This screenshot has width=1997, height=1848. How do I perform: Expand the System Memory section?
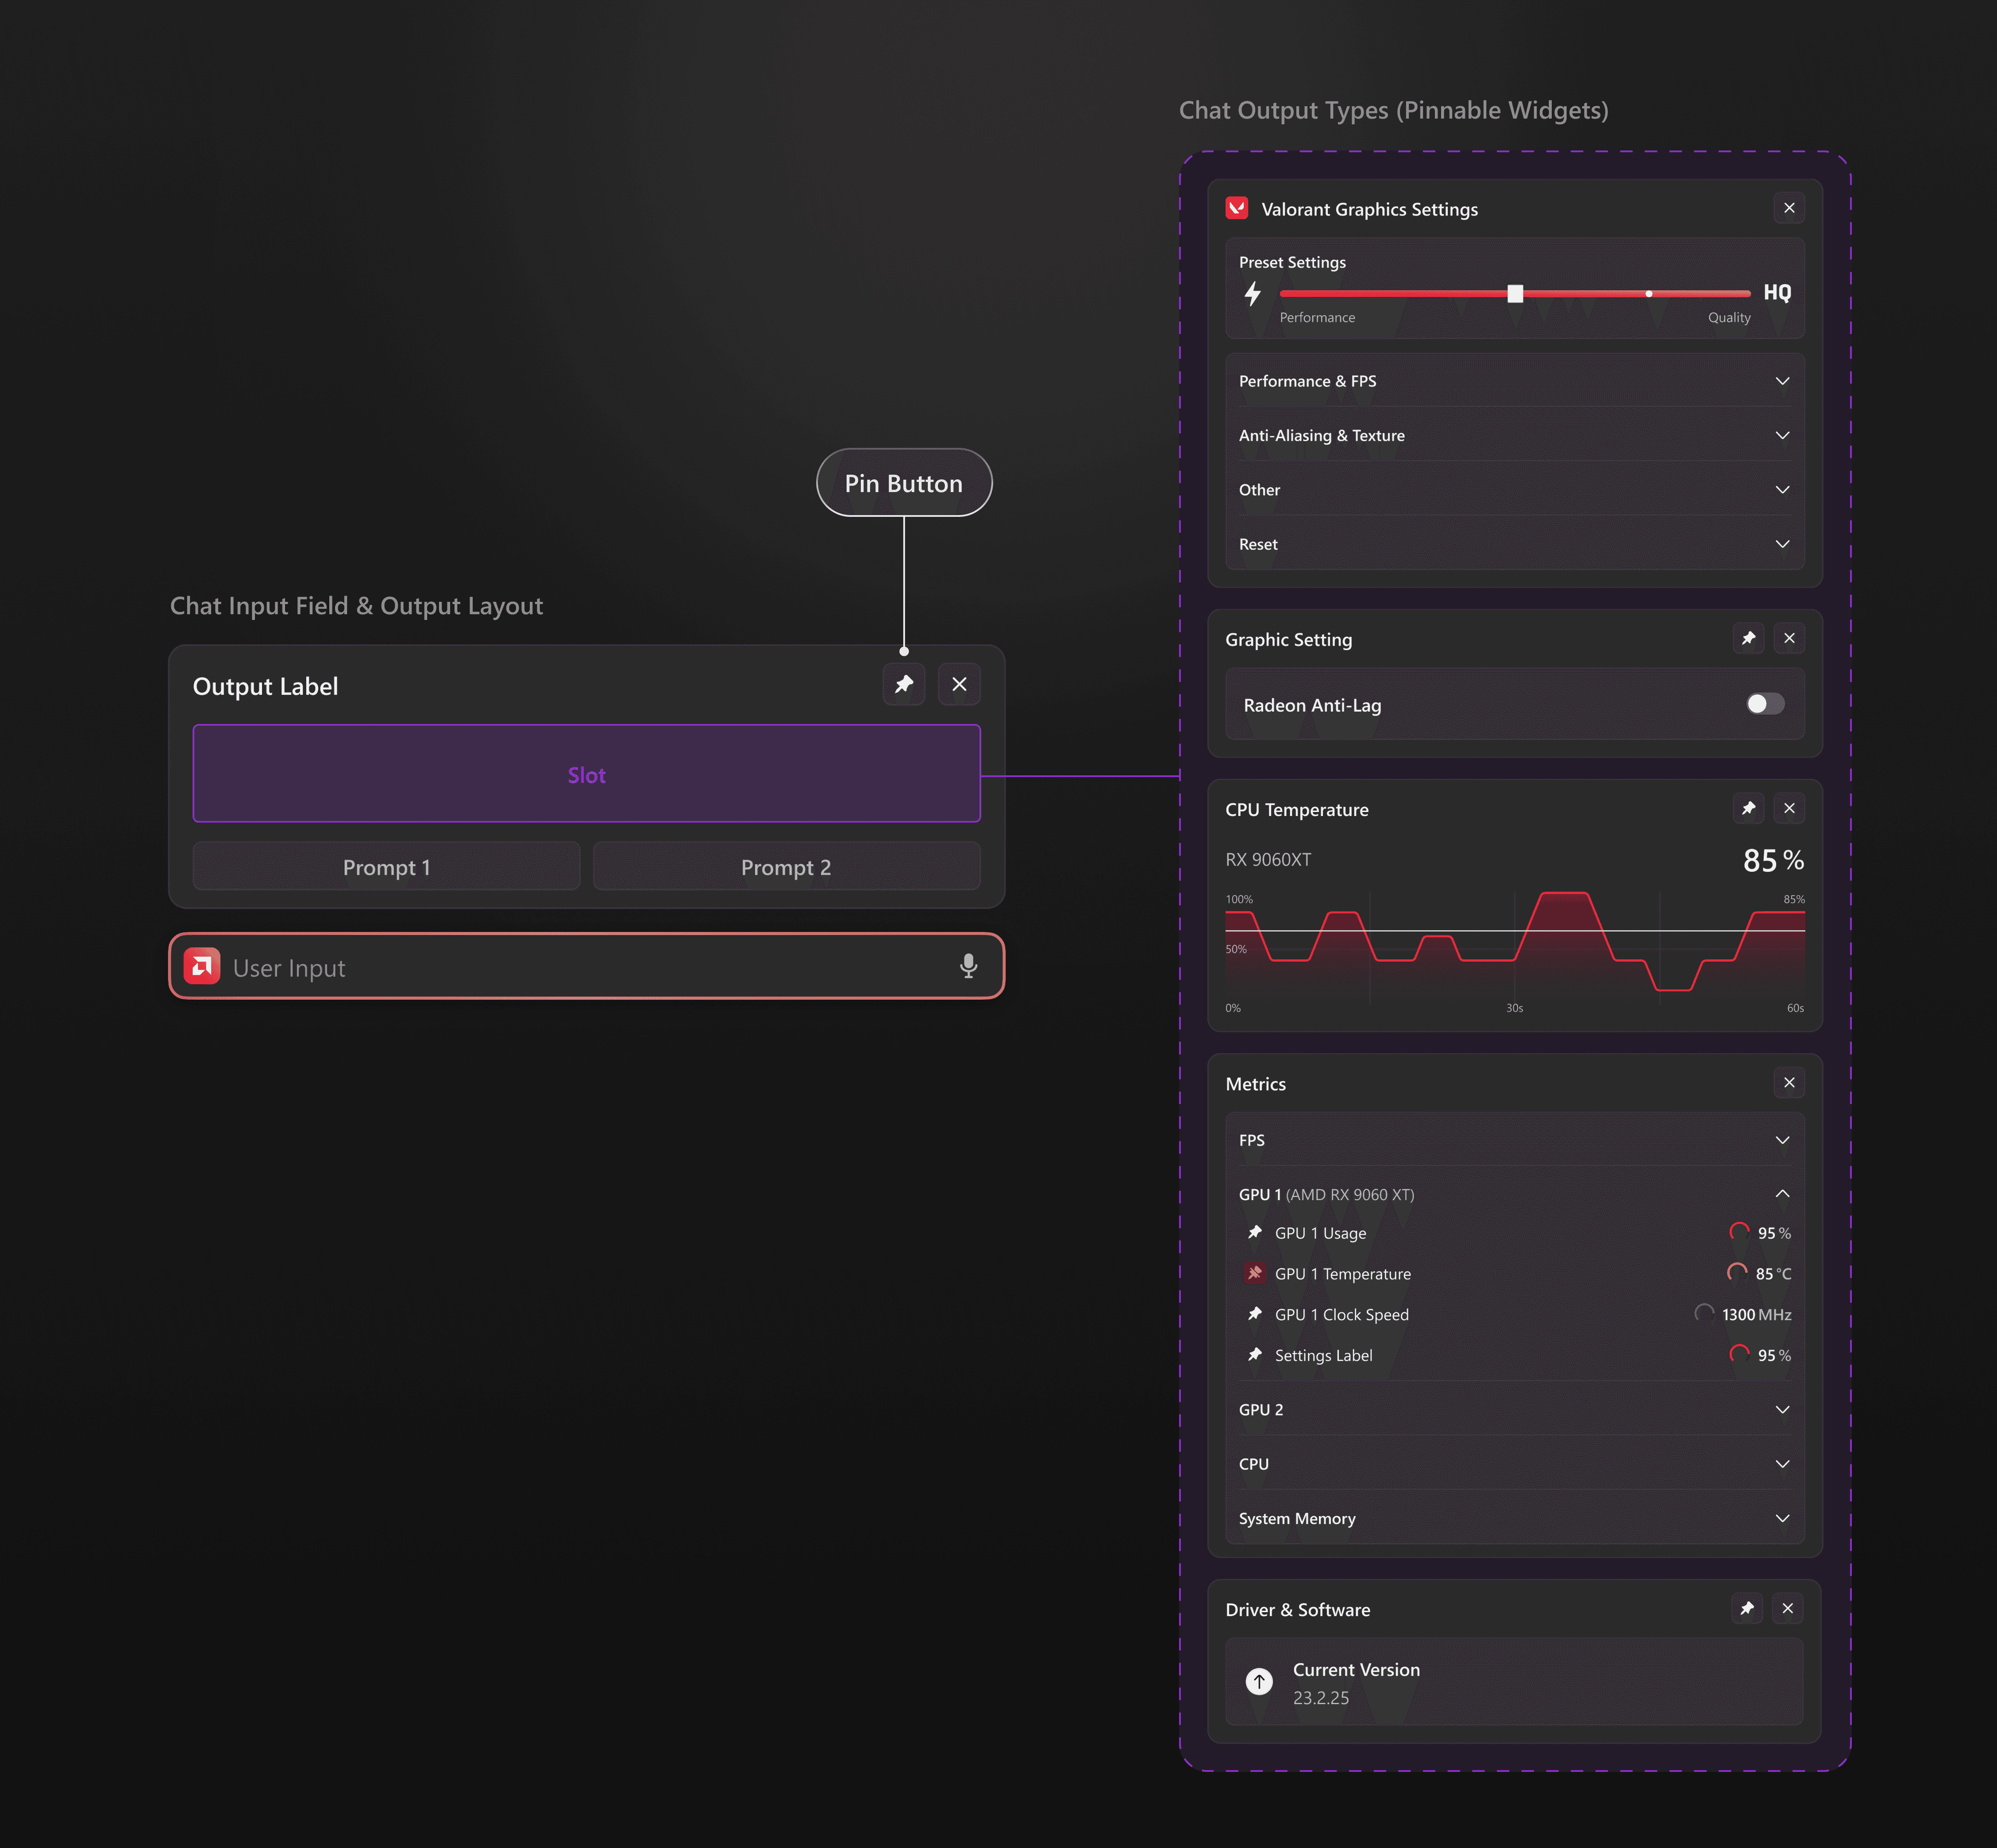click(1781, 1518)
